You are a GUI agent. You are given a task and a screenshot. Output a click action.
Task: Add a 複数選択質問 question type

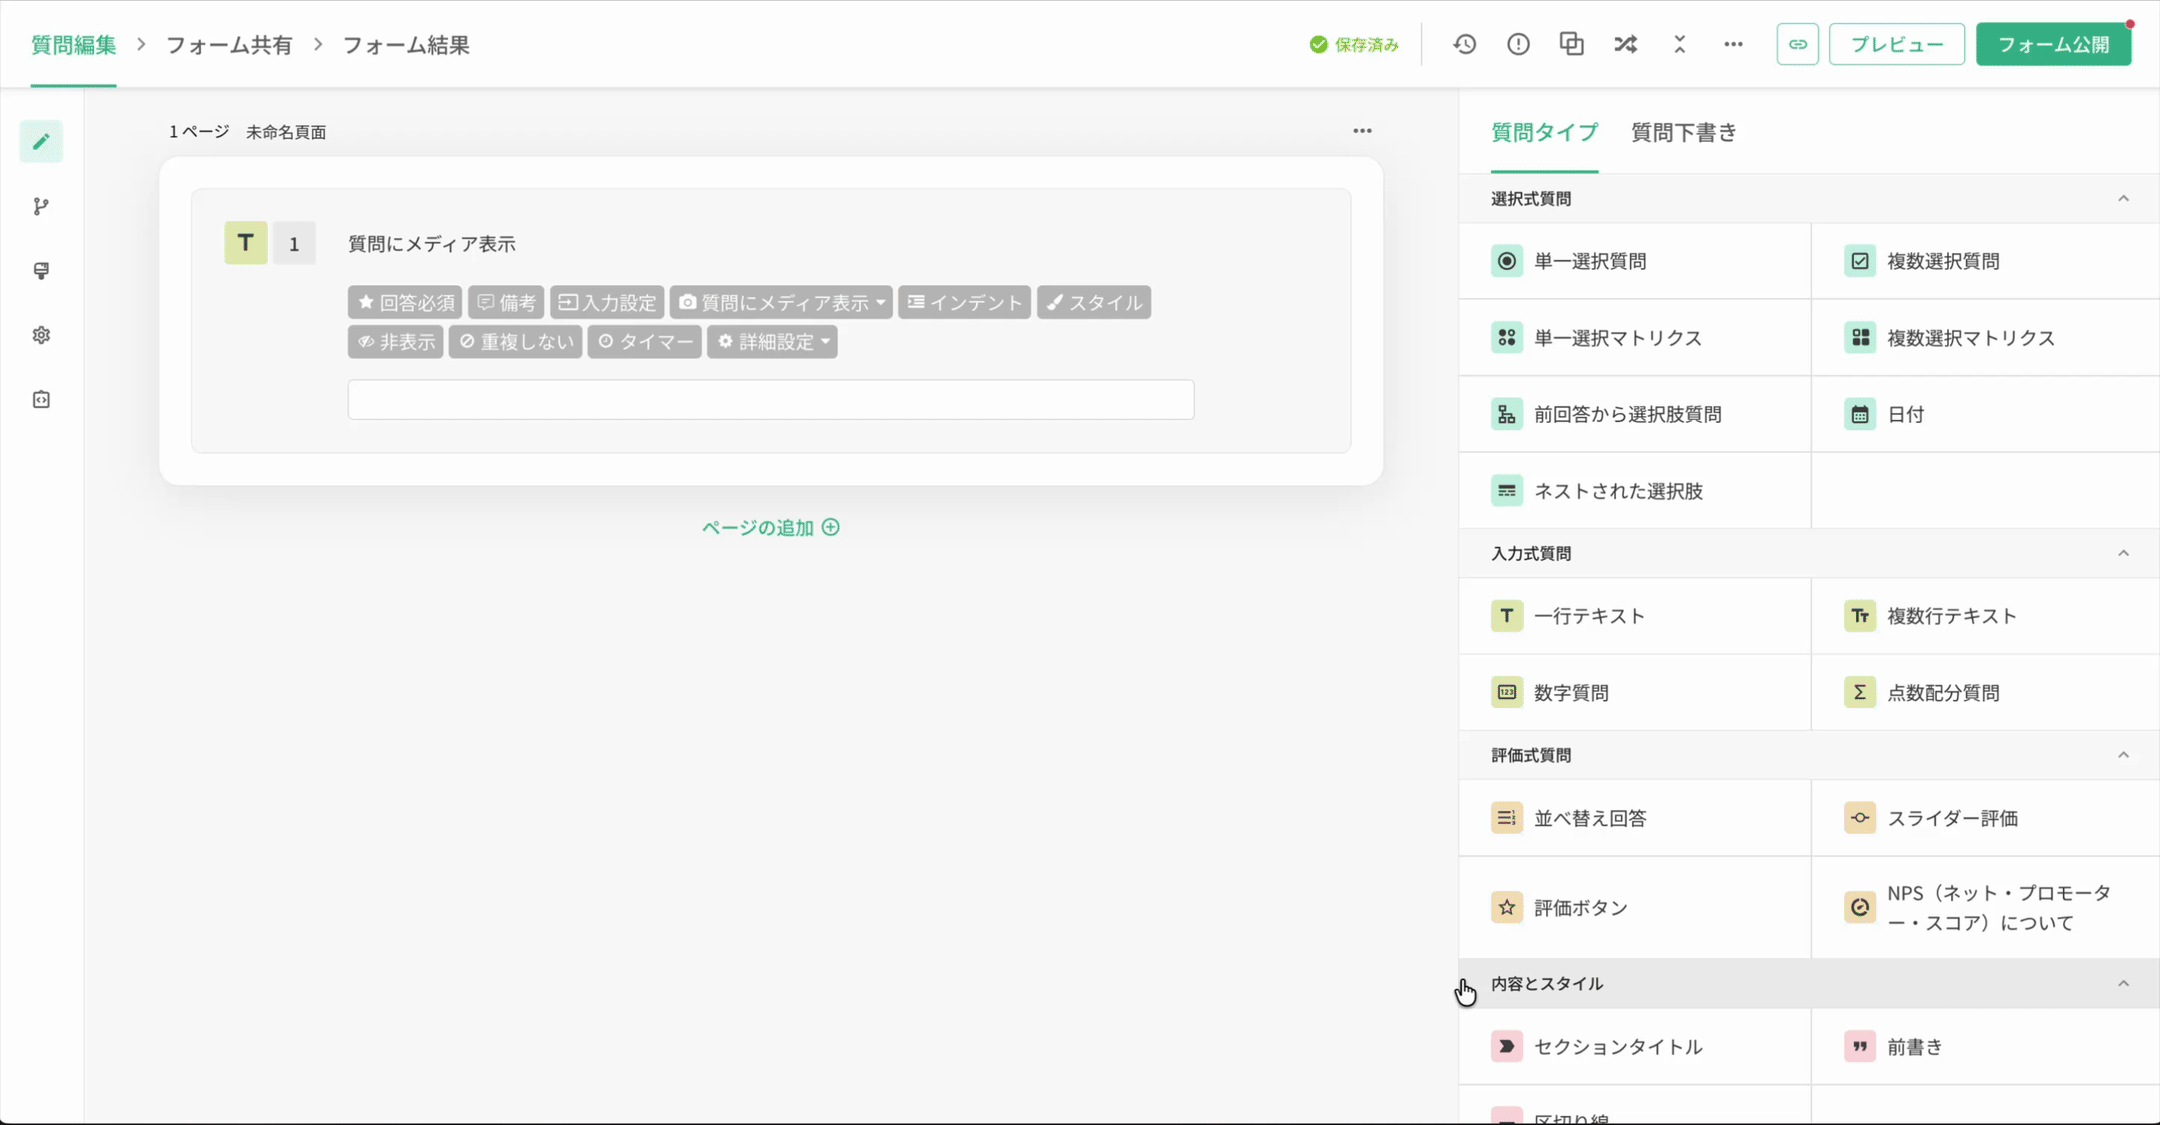tap(1986, 261)
